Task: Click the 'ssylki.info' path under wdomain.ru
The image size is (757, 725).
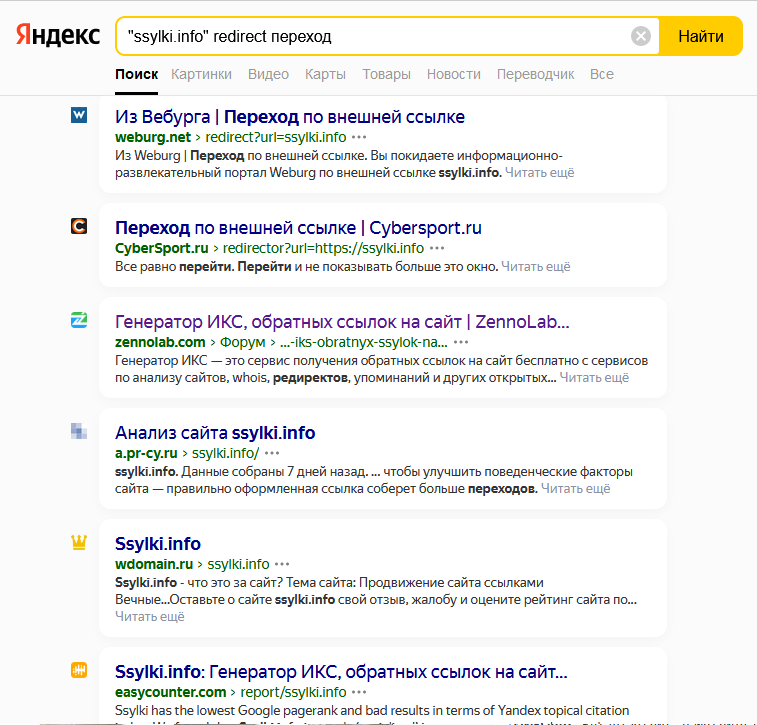Action: tap(238, 565)
